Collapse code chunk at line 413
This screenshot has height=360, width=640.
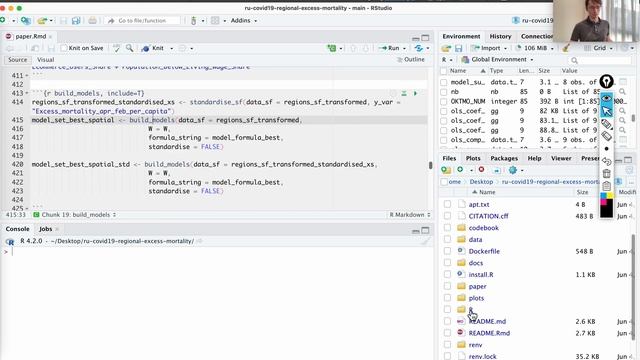pos(27,93)
